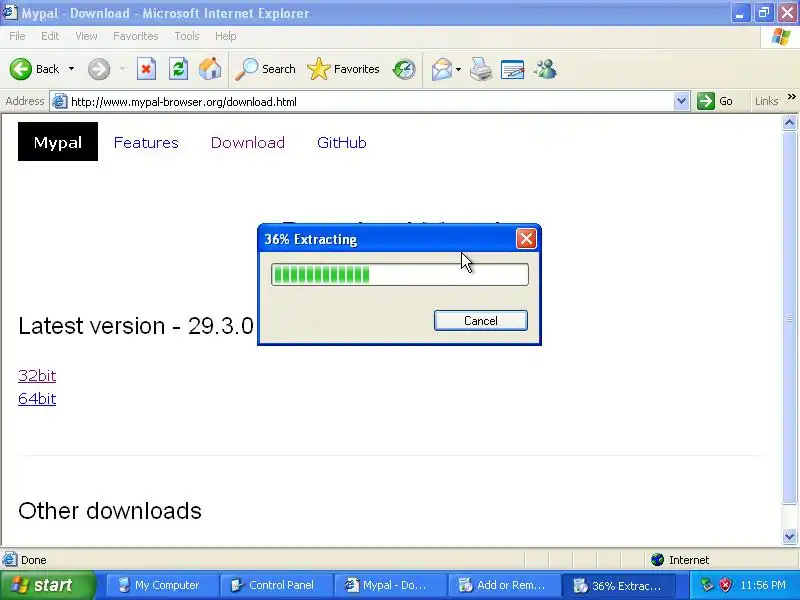
Task: Click the Safely Remove Hardware tray icon
Action: pyautogui.click(x=707, y=585)
